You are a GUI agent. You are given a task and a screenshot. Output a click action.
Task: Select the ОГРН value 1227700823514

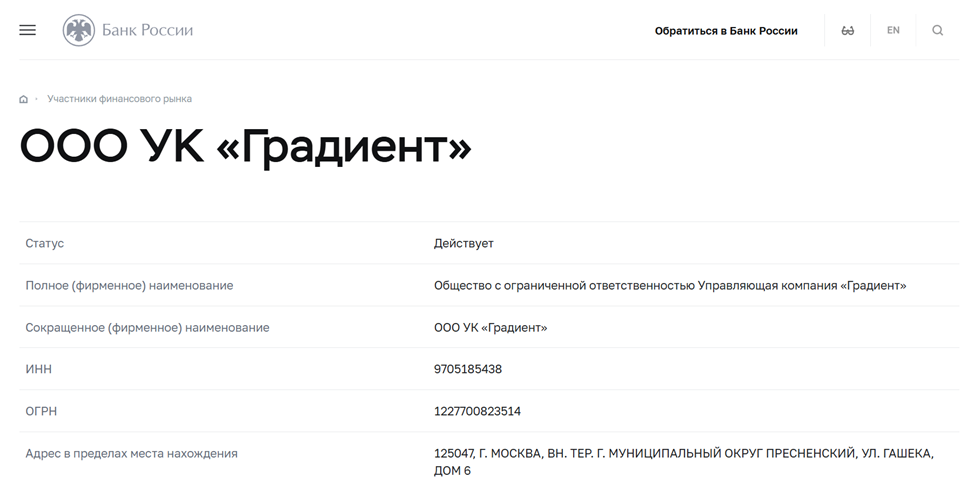pos(477,411)
